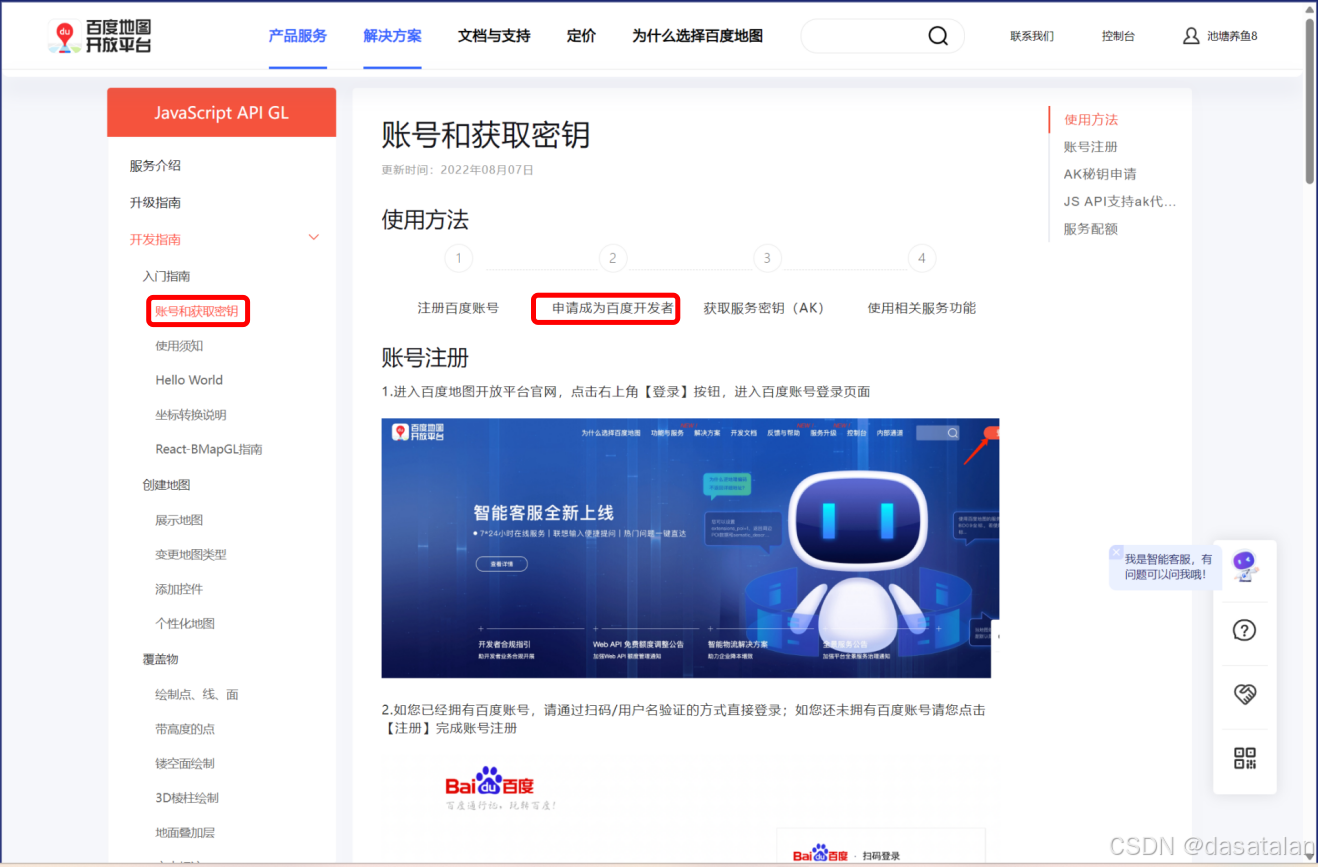Jump to 服务配额 in page outline
This screenshot has height=868, width=1319.
click(x=1091, y=229)
